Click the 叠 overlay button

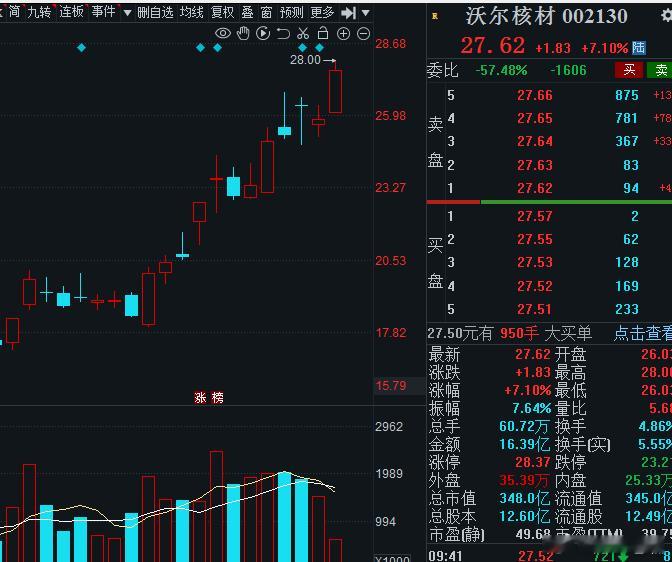[x=247, y=13]
